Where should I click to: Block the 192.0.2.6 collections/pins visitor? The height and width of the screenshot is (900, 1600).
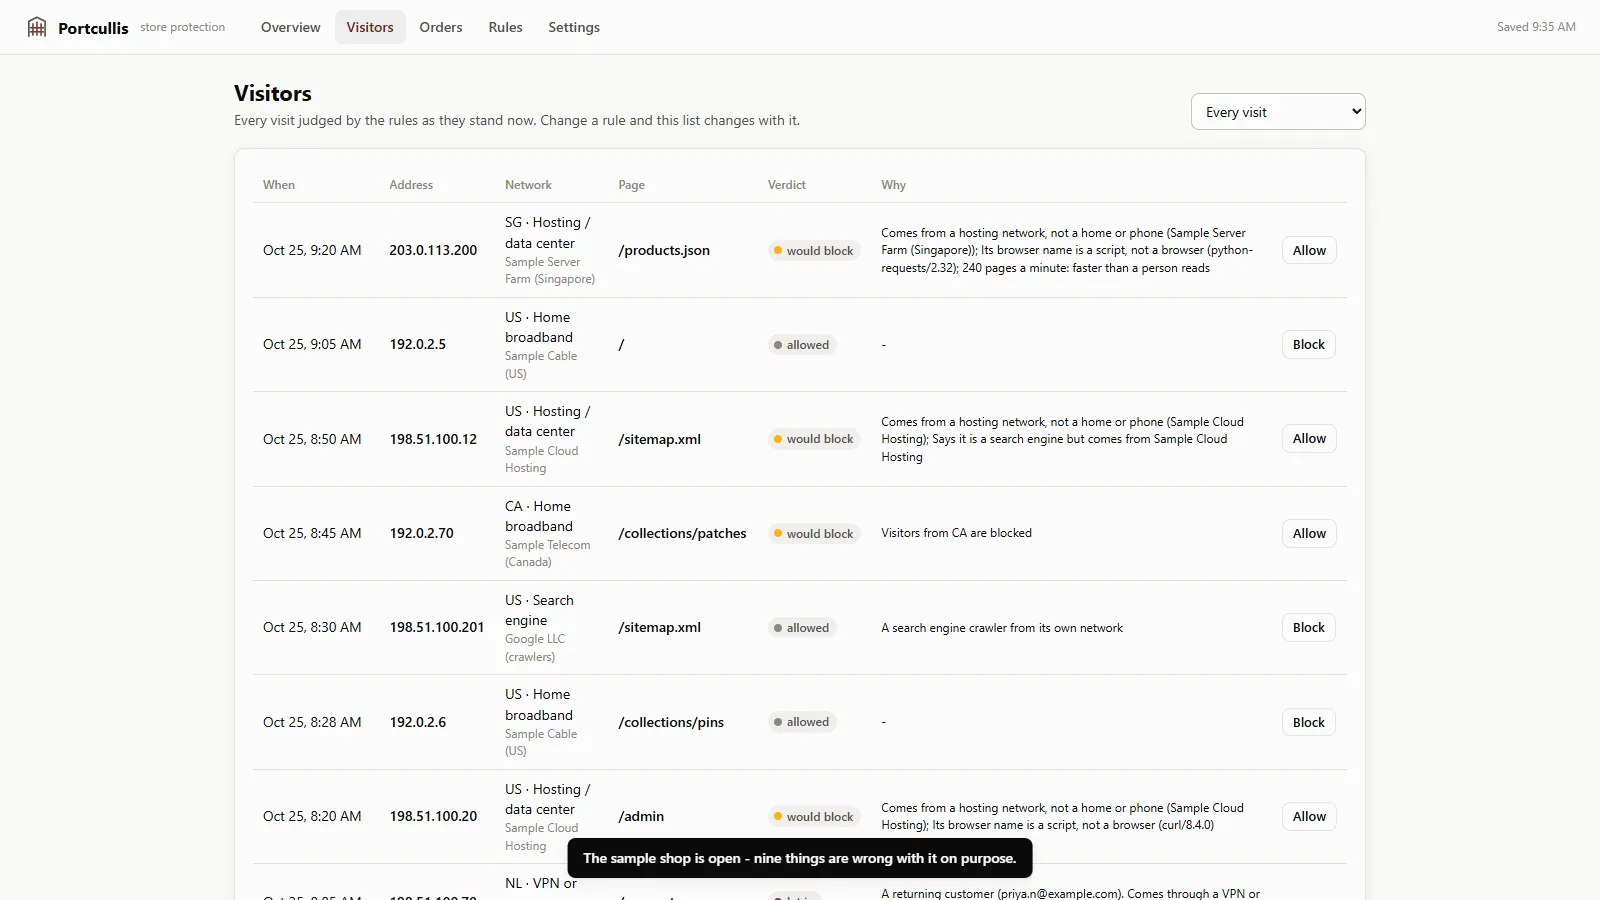pos(1308,722)
